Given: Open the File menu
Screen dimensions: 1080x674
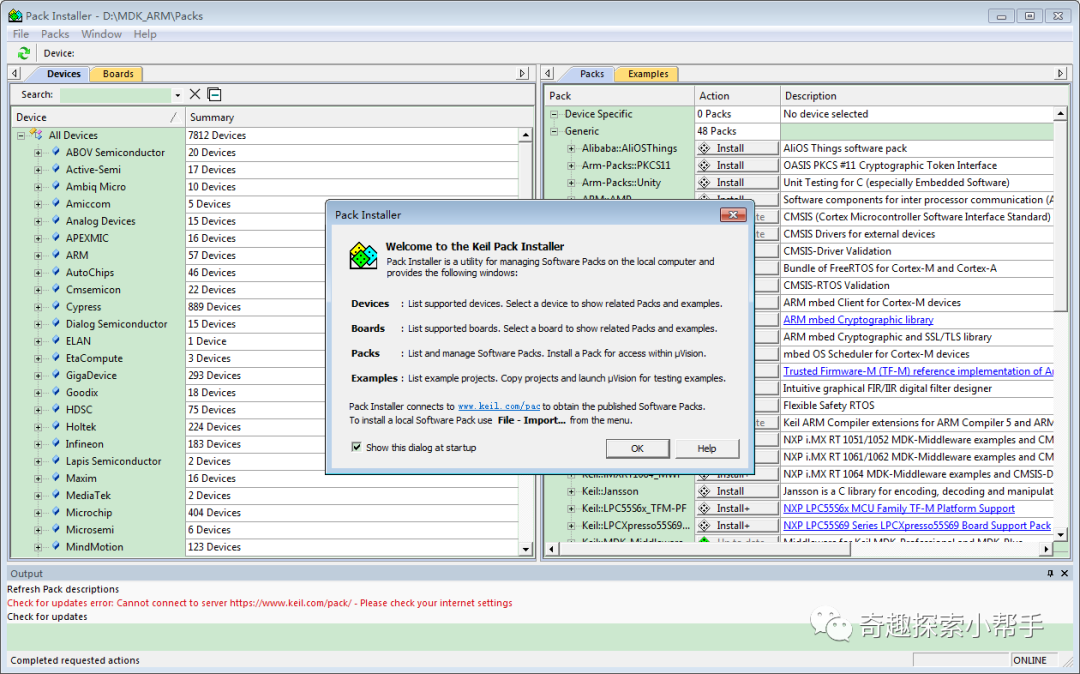Looking at the screenshot, I should (21, 34).
